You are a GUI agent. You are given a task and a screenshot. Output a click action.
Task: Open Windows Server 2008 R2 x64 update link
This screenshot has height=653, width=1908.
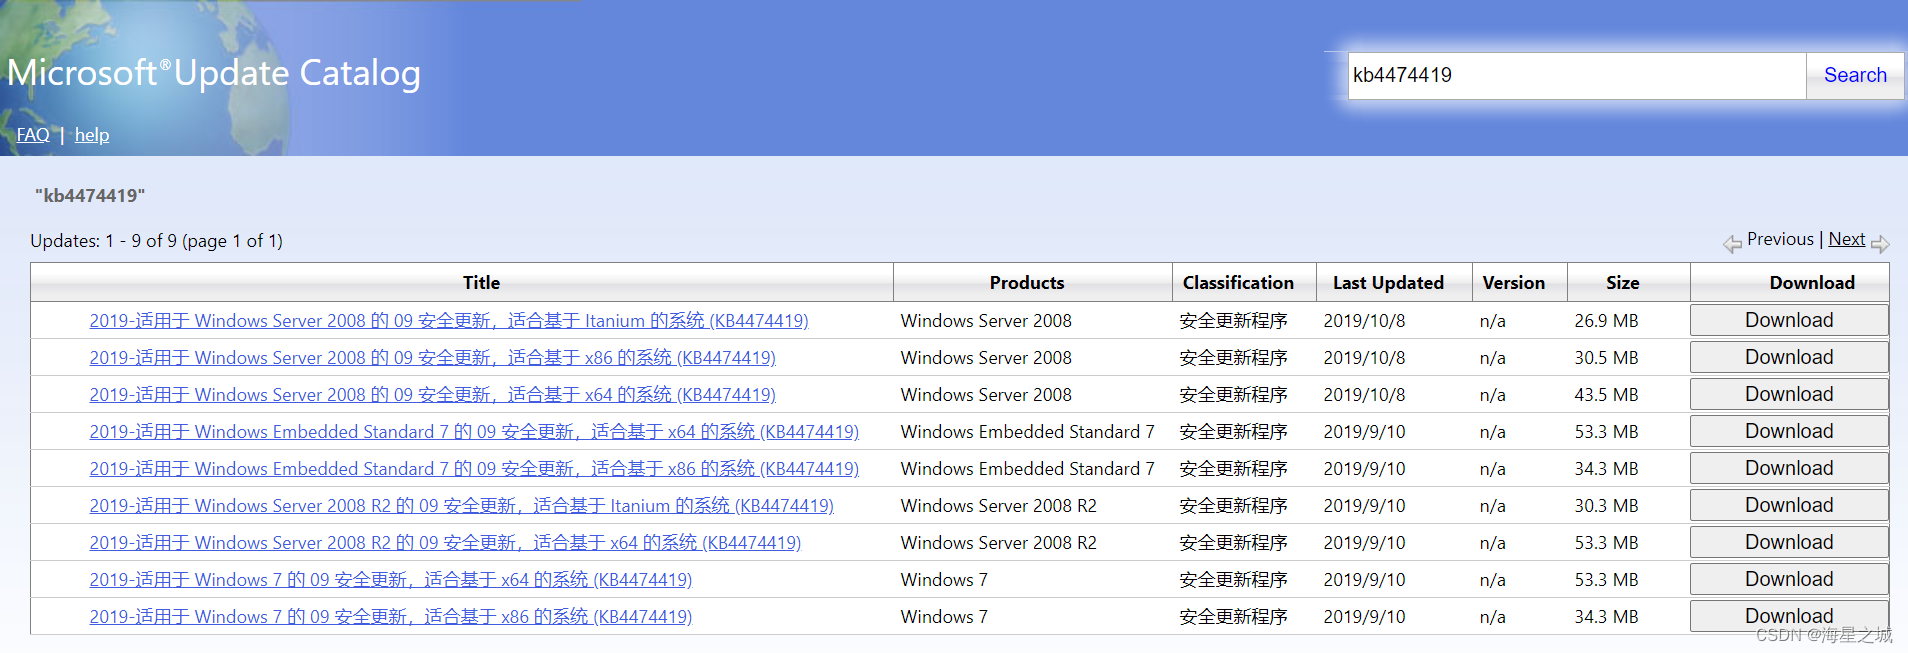tap(445, 543)
